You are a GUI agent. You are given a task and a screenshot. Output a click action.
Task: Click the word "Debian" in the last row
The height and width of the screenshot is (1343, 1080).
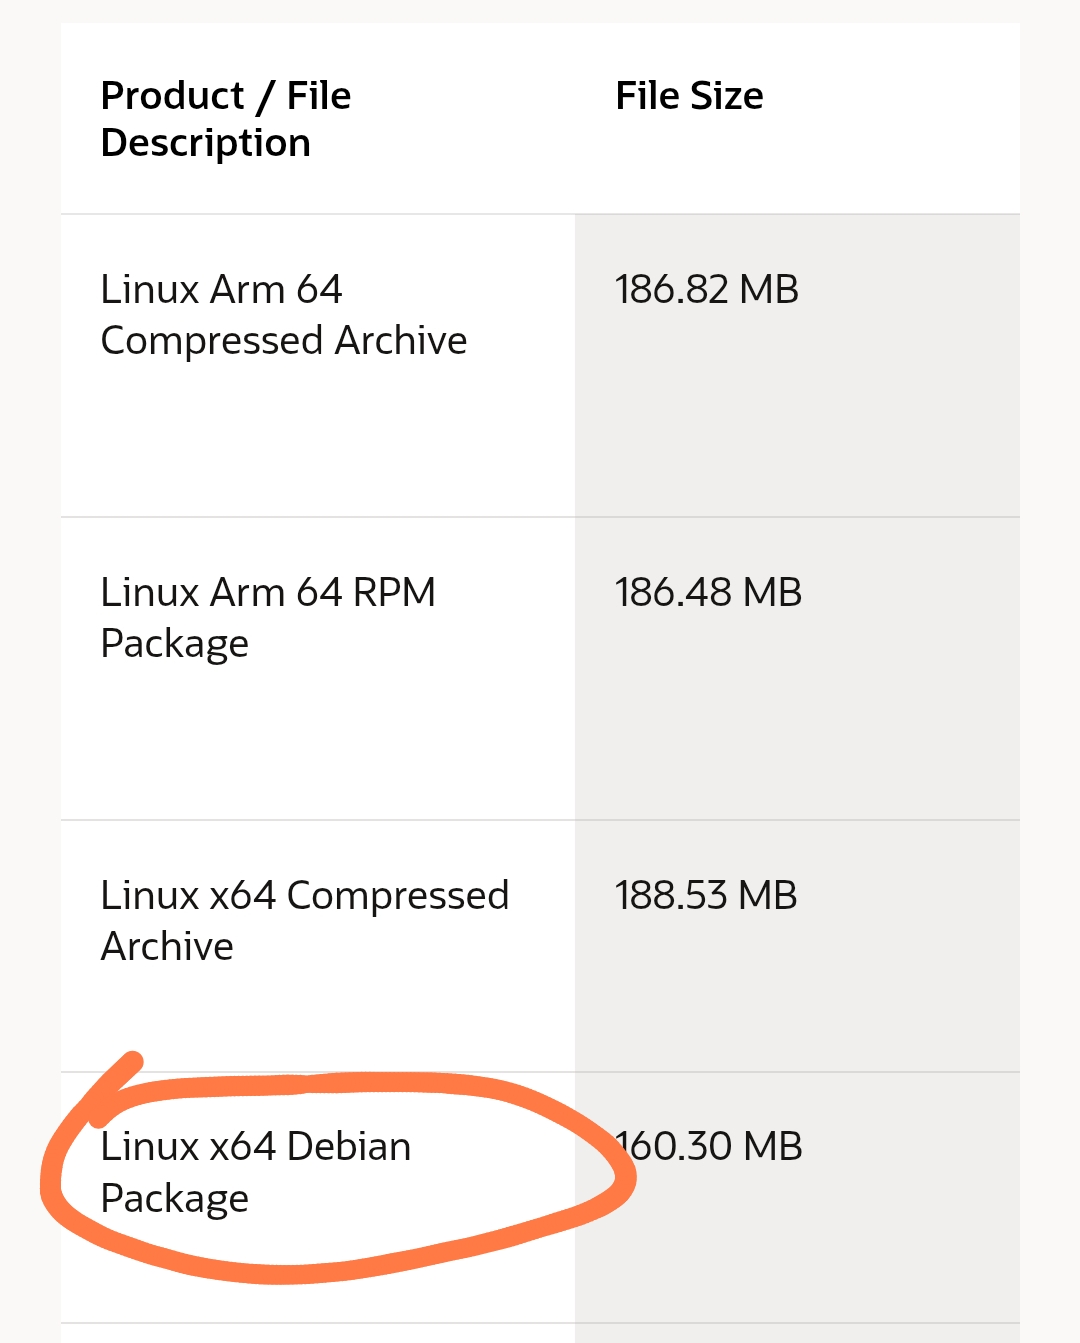click(x=349, y=1147)
